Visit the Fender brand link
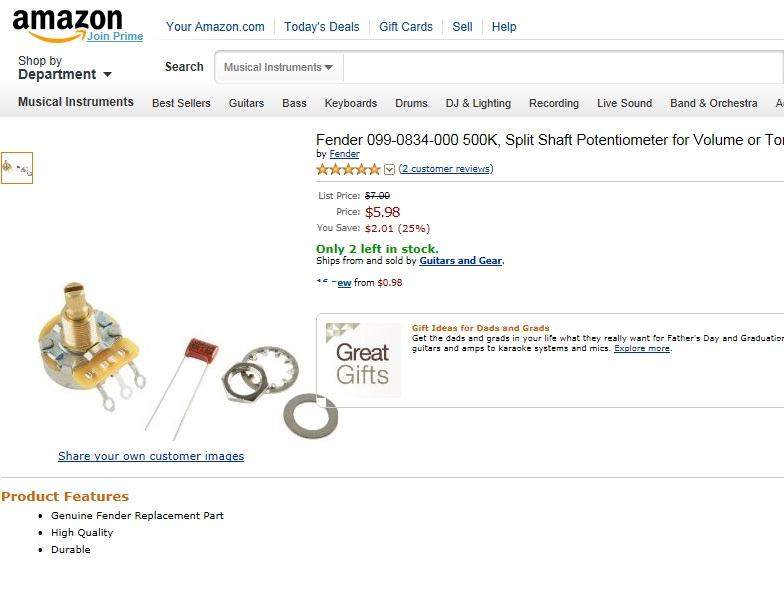This screenshot has width=784, height=614. pyautogui.click(x=344, y=154)
